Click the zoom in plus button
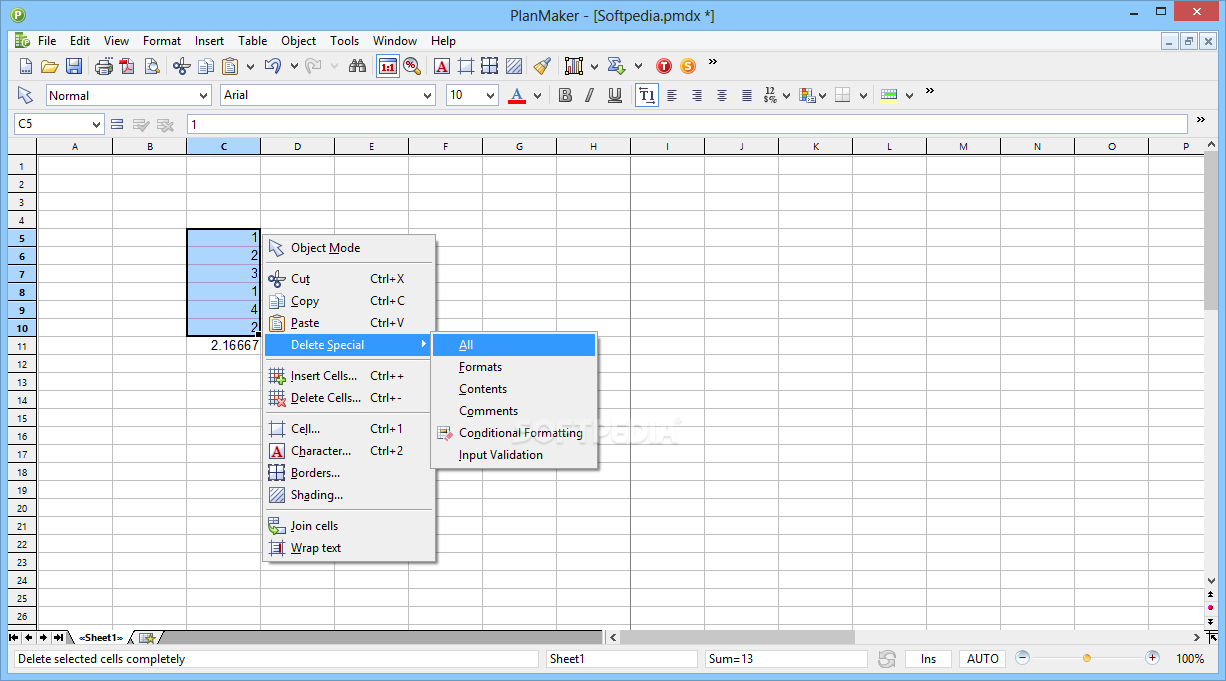This screenshot has height=681, width=1226. coord(1152,658)
